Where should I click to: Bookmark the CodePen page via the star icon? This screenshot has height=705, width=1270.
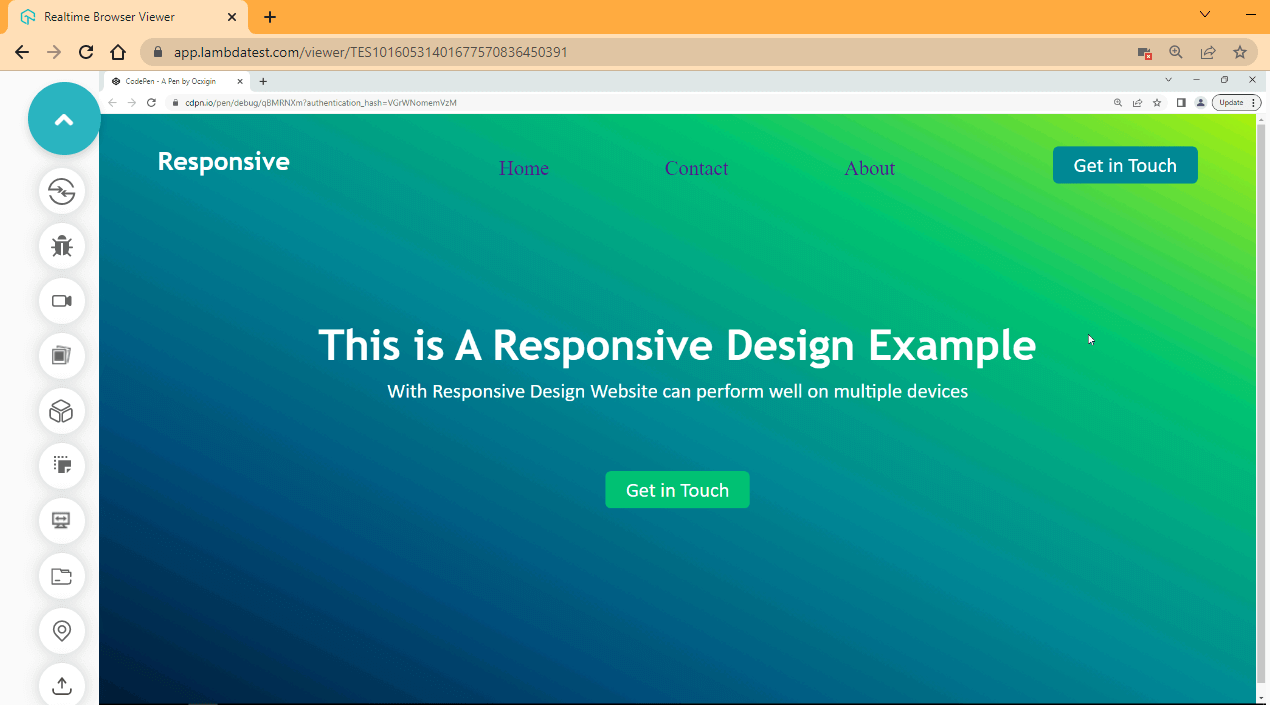tap(1157, 102)
